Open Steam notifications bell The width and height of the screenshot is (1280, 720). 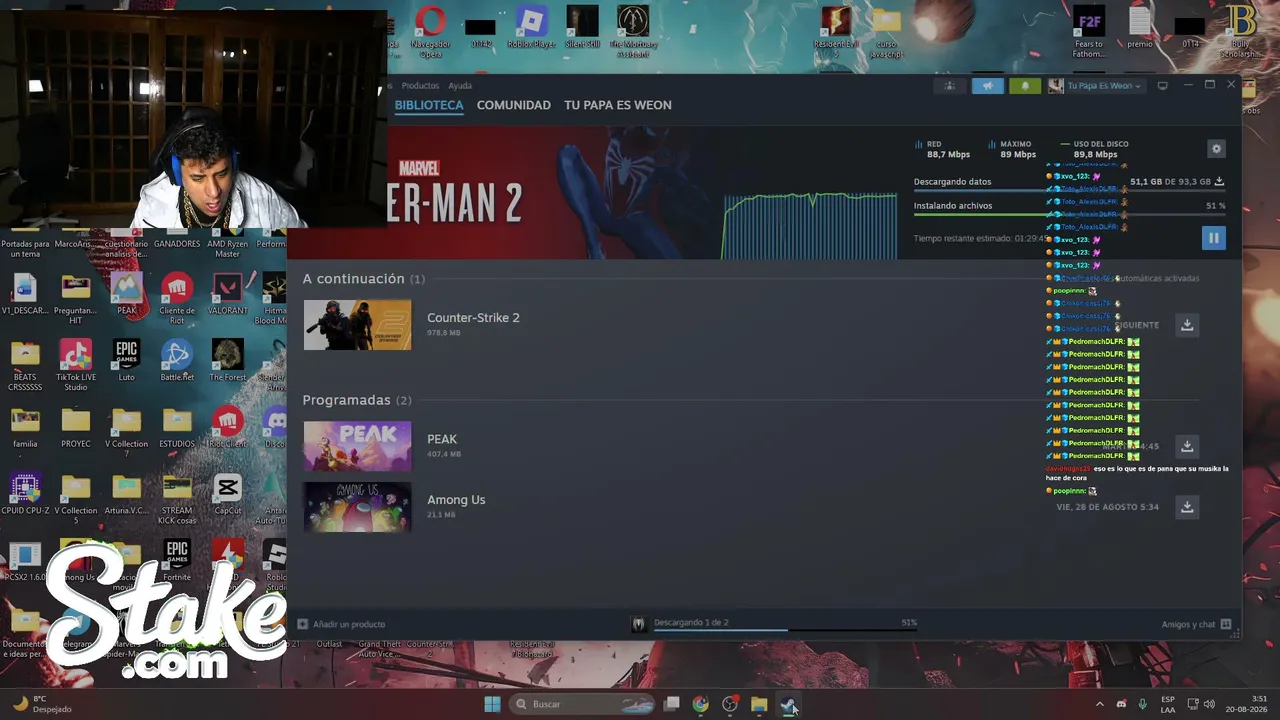point(1024,86)
